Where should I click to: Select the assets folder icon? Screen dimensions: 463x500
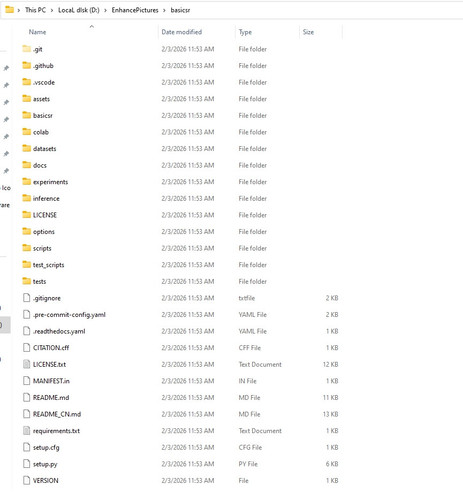tap(27, 99)
